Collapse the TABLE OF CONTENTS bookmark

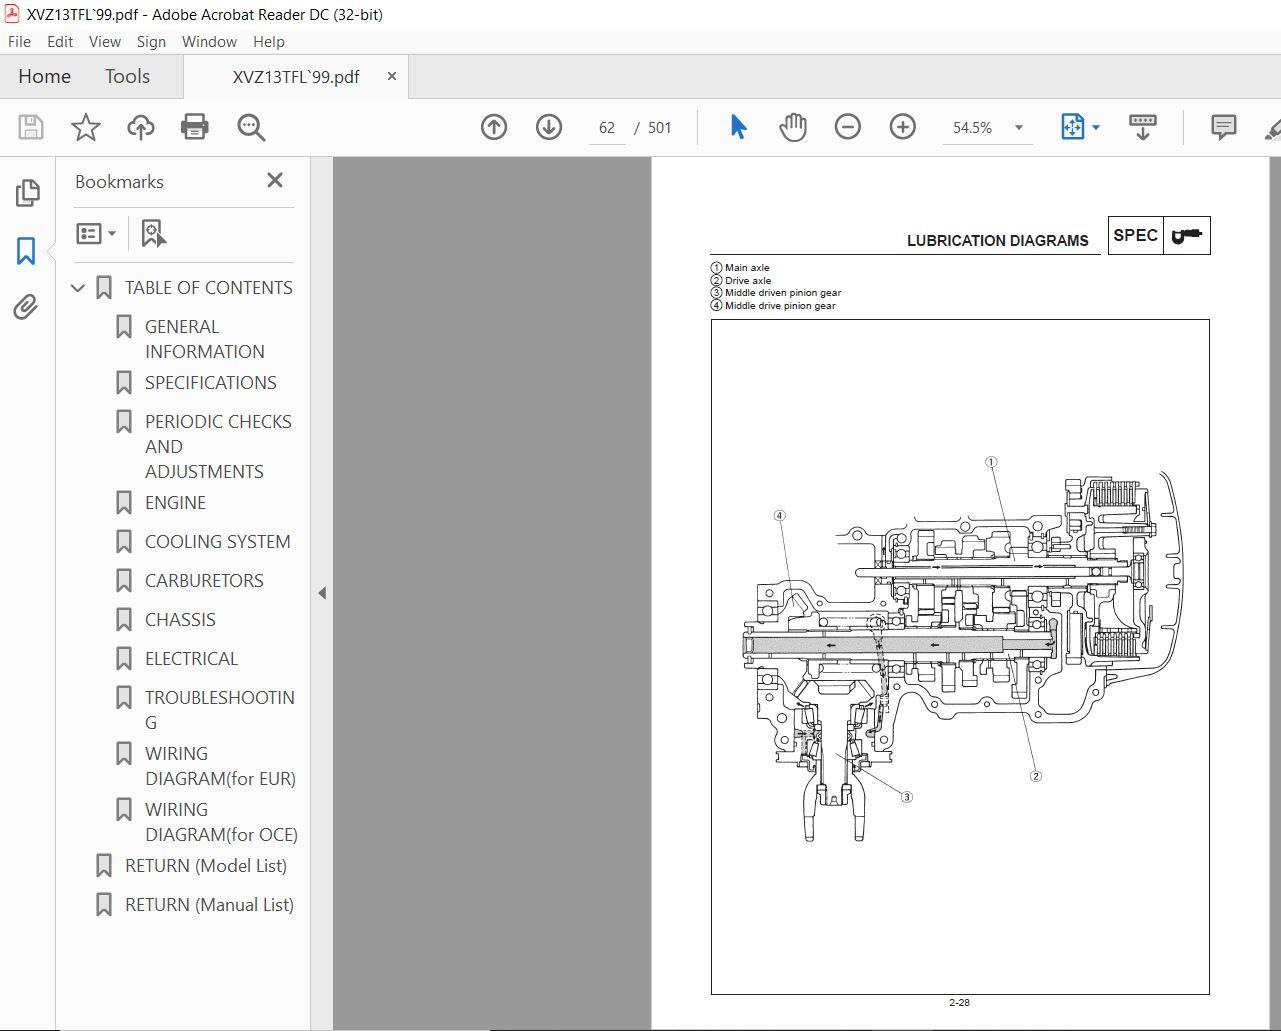78,288
